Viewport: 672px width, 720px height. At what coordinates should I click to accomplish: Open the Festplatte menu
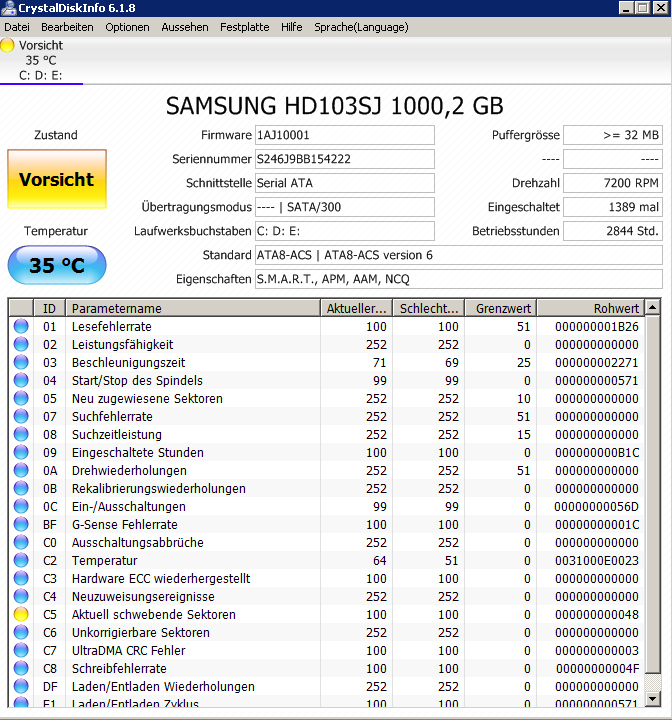point(244,27)
